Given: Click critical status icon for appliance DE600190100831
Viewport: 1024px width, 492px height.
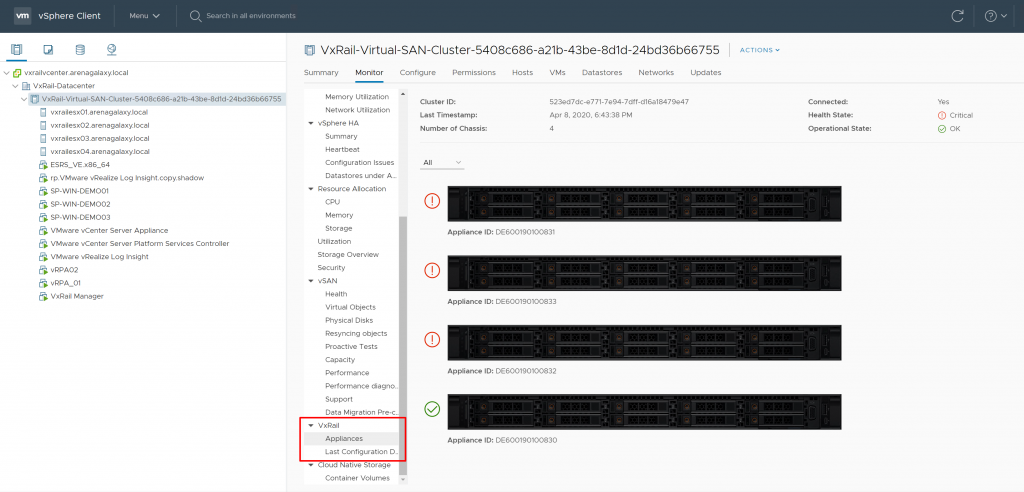Looking at the screenshot, I should coord(432,201).
